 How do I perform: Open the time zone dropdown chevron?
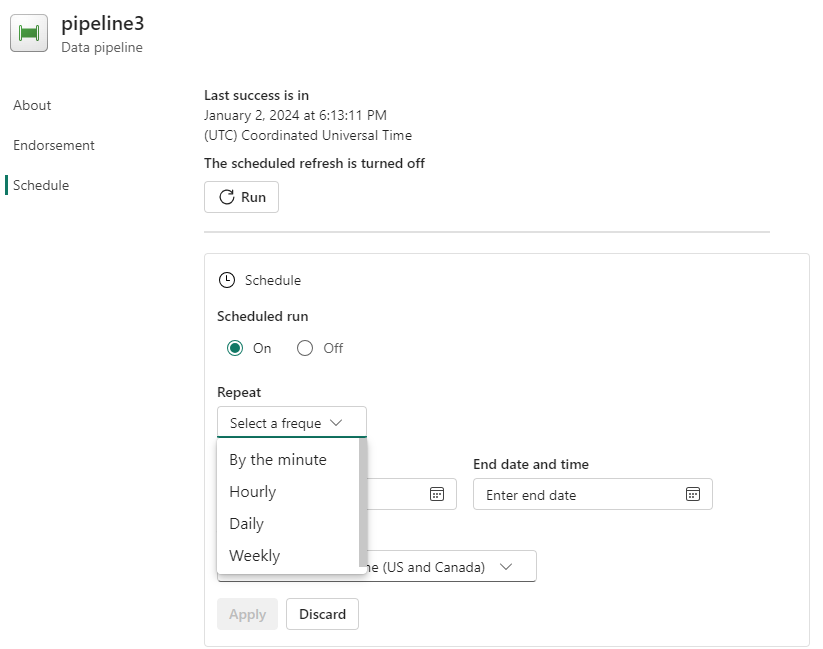click(506, 567)
